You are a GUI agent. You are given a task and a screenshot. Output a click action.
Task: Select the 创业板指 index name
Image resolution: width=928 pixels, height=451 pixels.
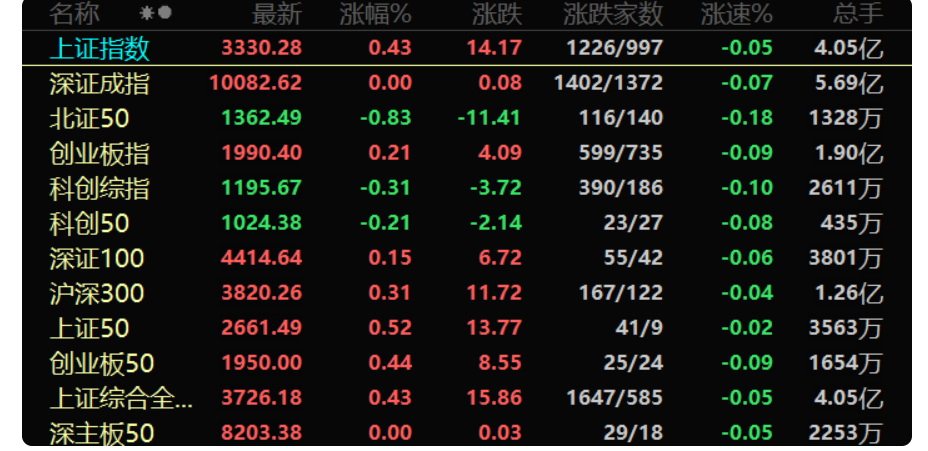[99, 153]
